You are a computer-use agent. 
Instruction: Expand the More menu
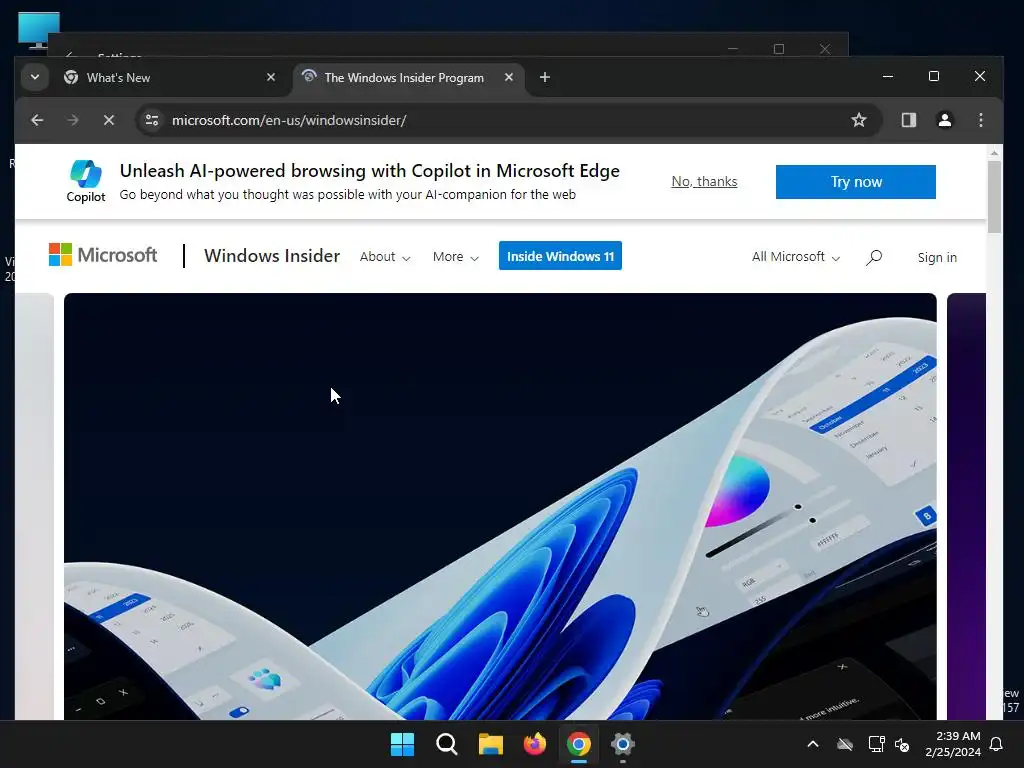click(x=456, y=257)
